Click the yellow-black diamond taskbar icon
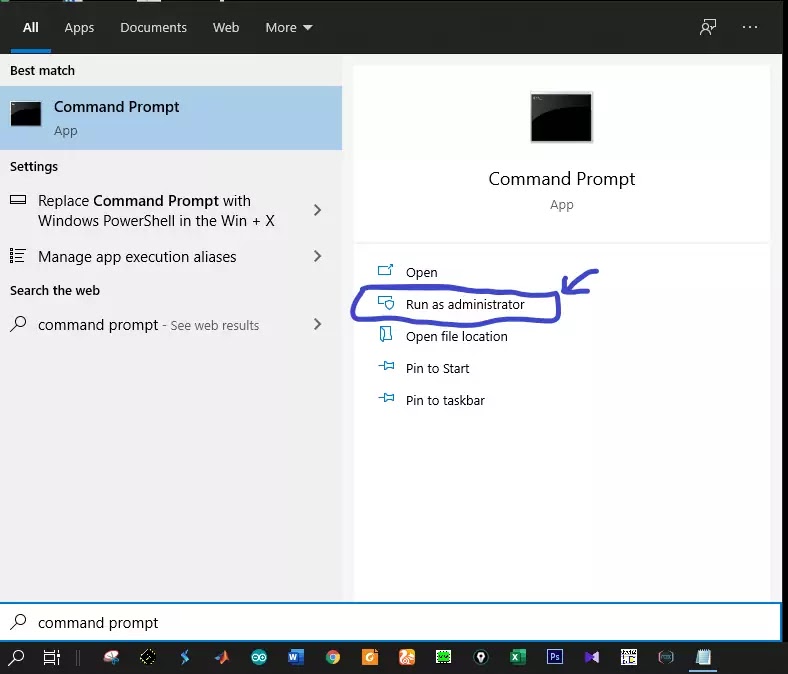This screenshot has height=674, width=788. pyautogui.click(x=148, y=657)
